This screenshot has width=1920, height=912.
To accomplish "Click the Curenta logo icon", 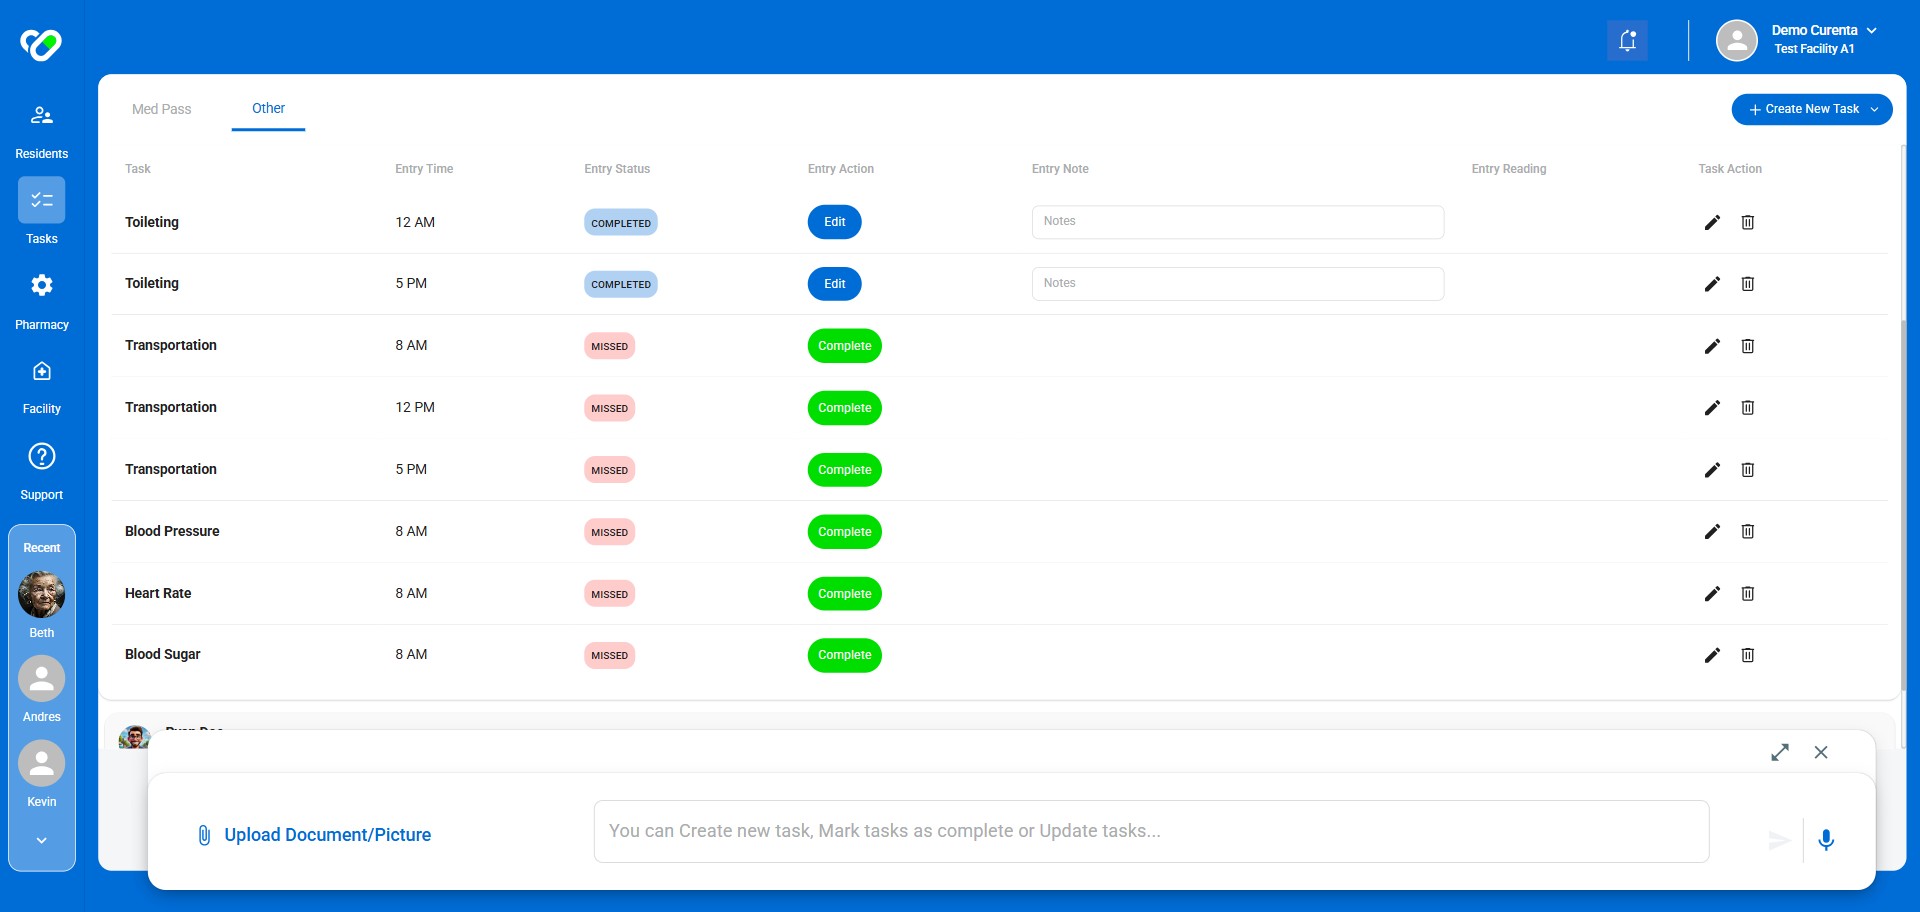I will (41, 44).
